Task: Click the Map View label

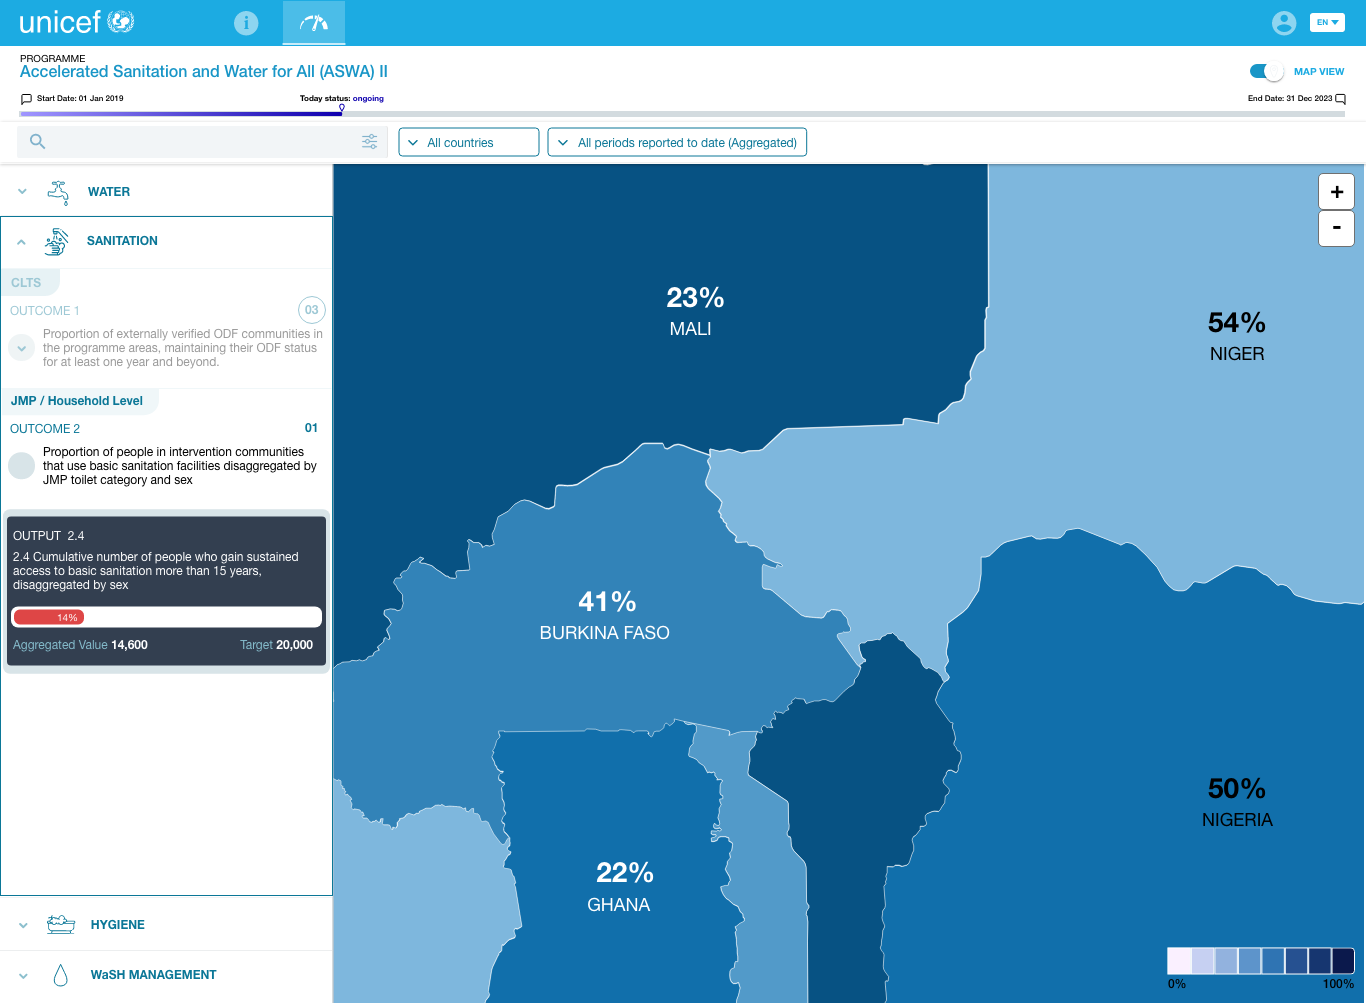Action: coord(1319,72)
